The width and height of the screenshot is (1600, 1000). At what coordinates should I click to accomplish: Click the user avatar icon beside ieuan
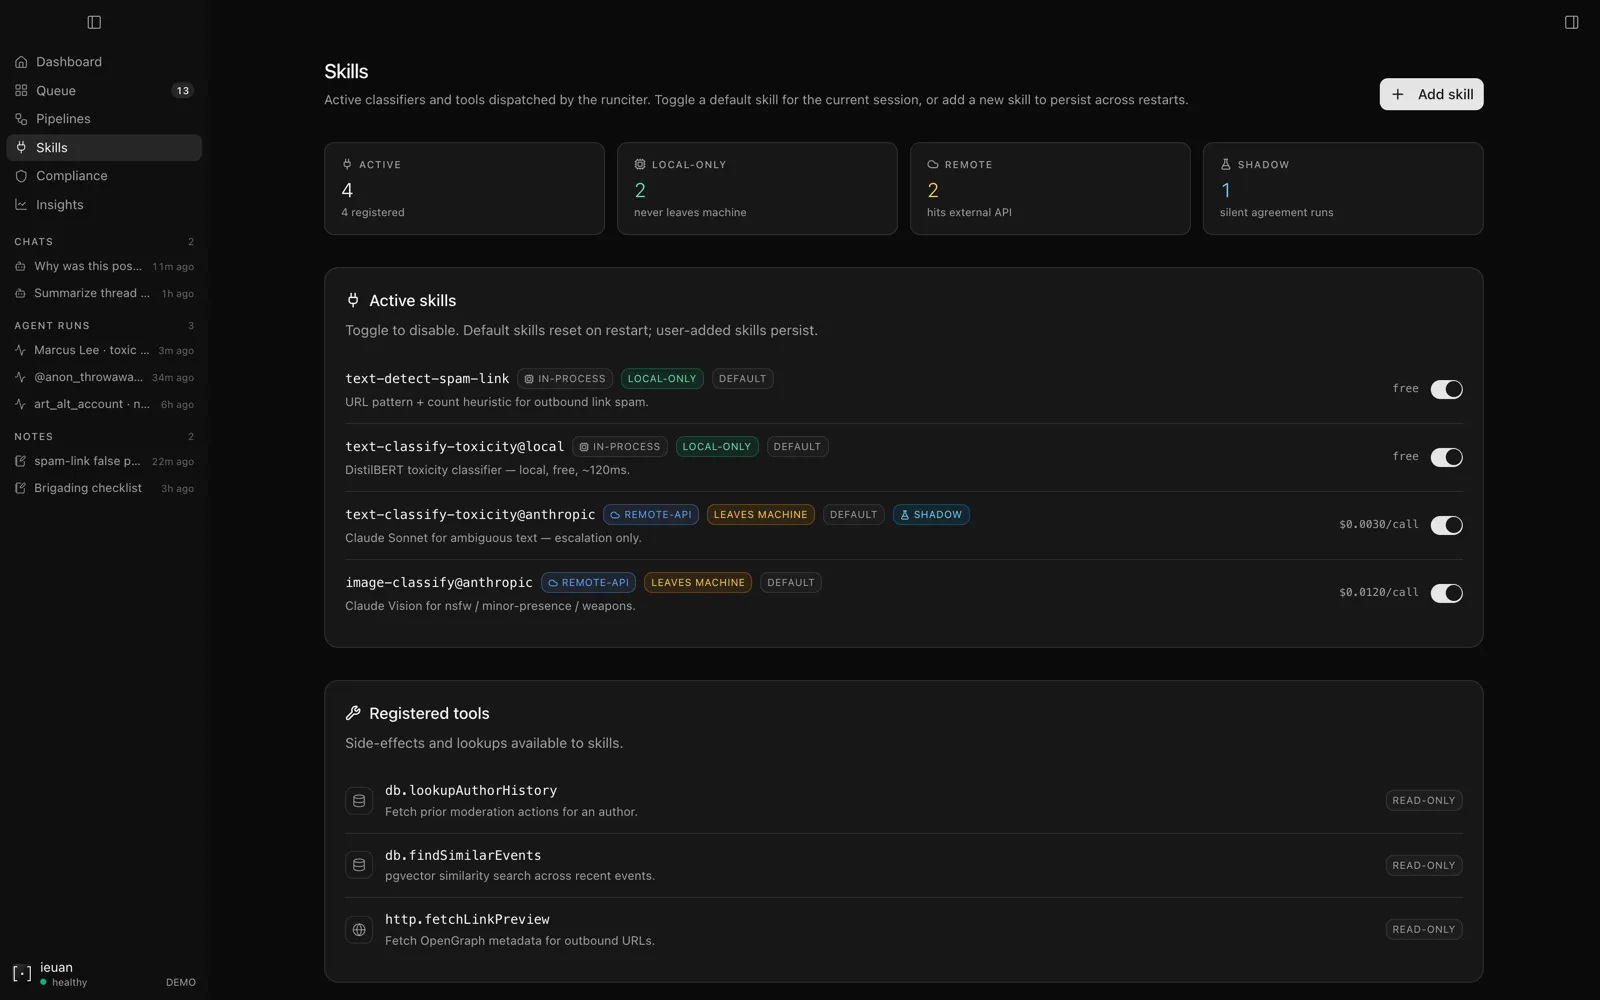point(22,973)
